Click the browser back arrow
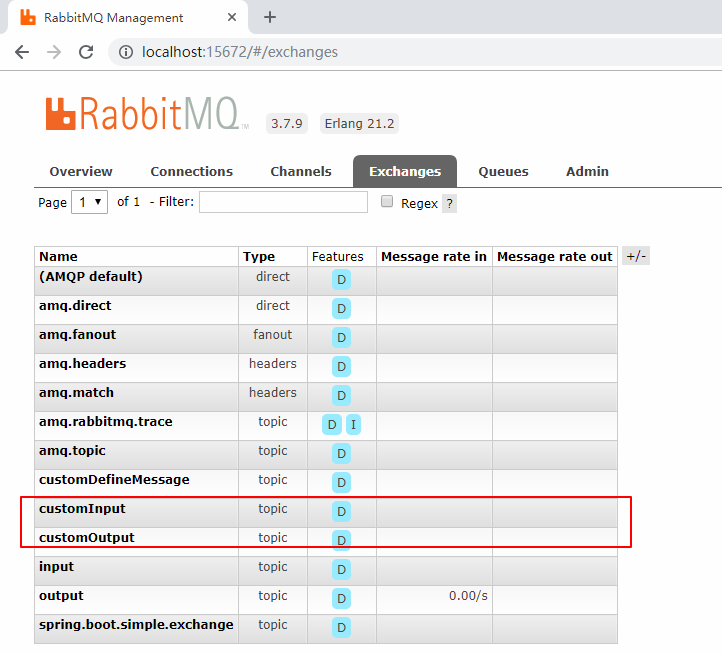The image size is (722, 654). tap(22, 52)
